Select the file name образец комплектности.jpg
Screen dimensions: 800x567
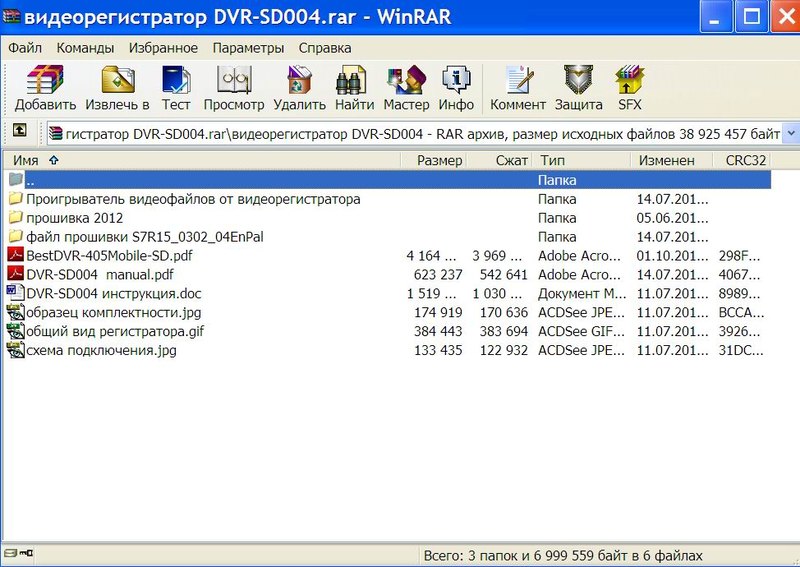(x=114, y=312)
